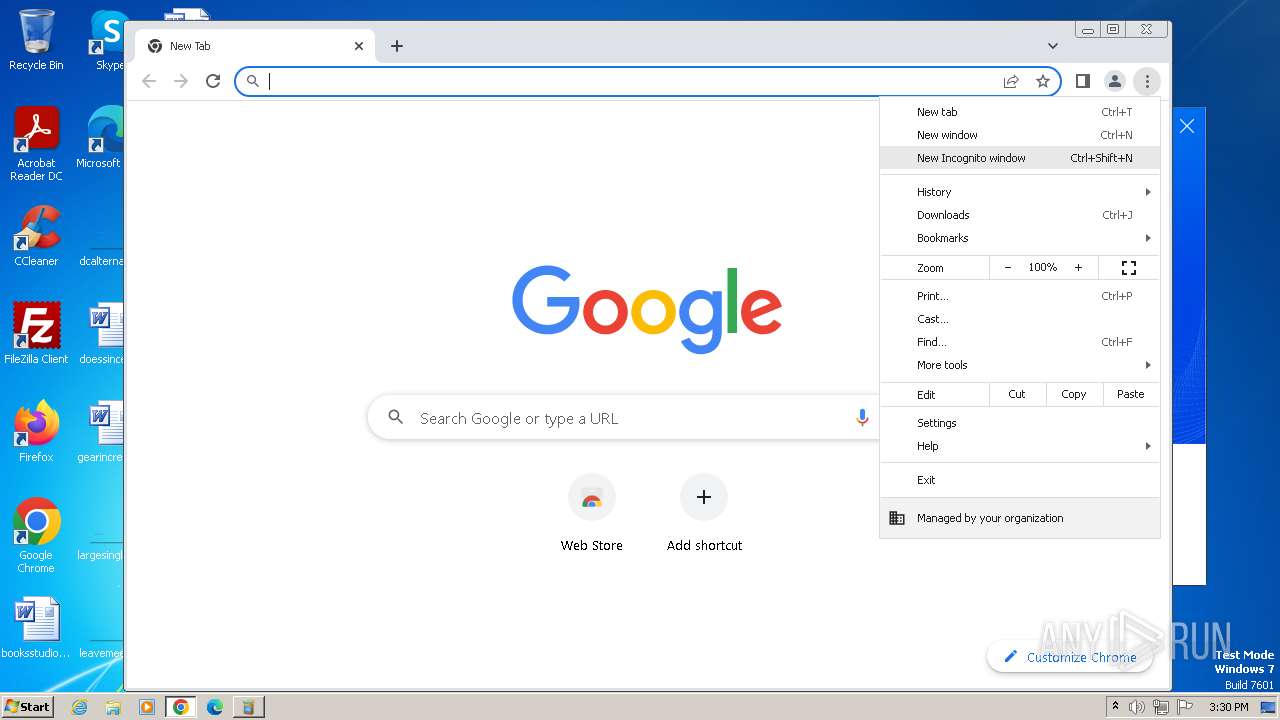
Task: Open Downloads from the menu
Action: [1020, 215]
